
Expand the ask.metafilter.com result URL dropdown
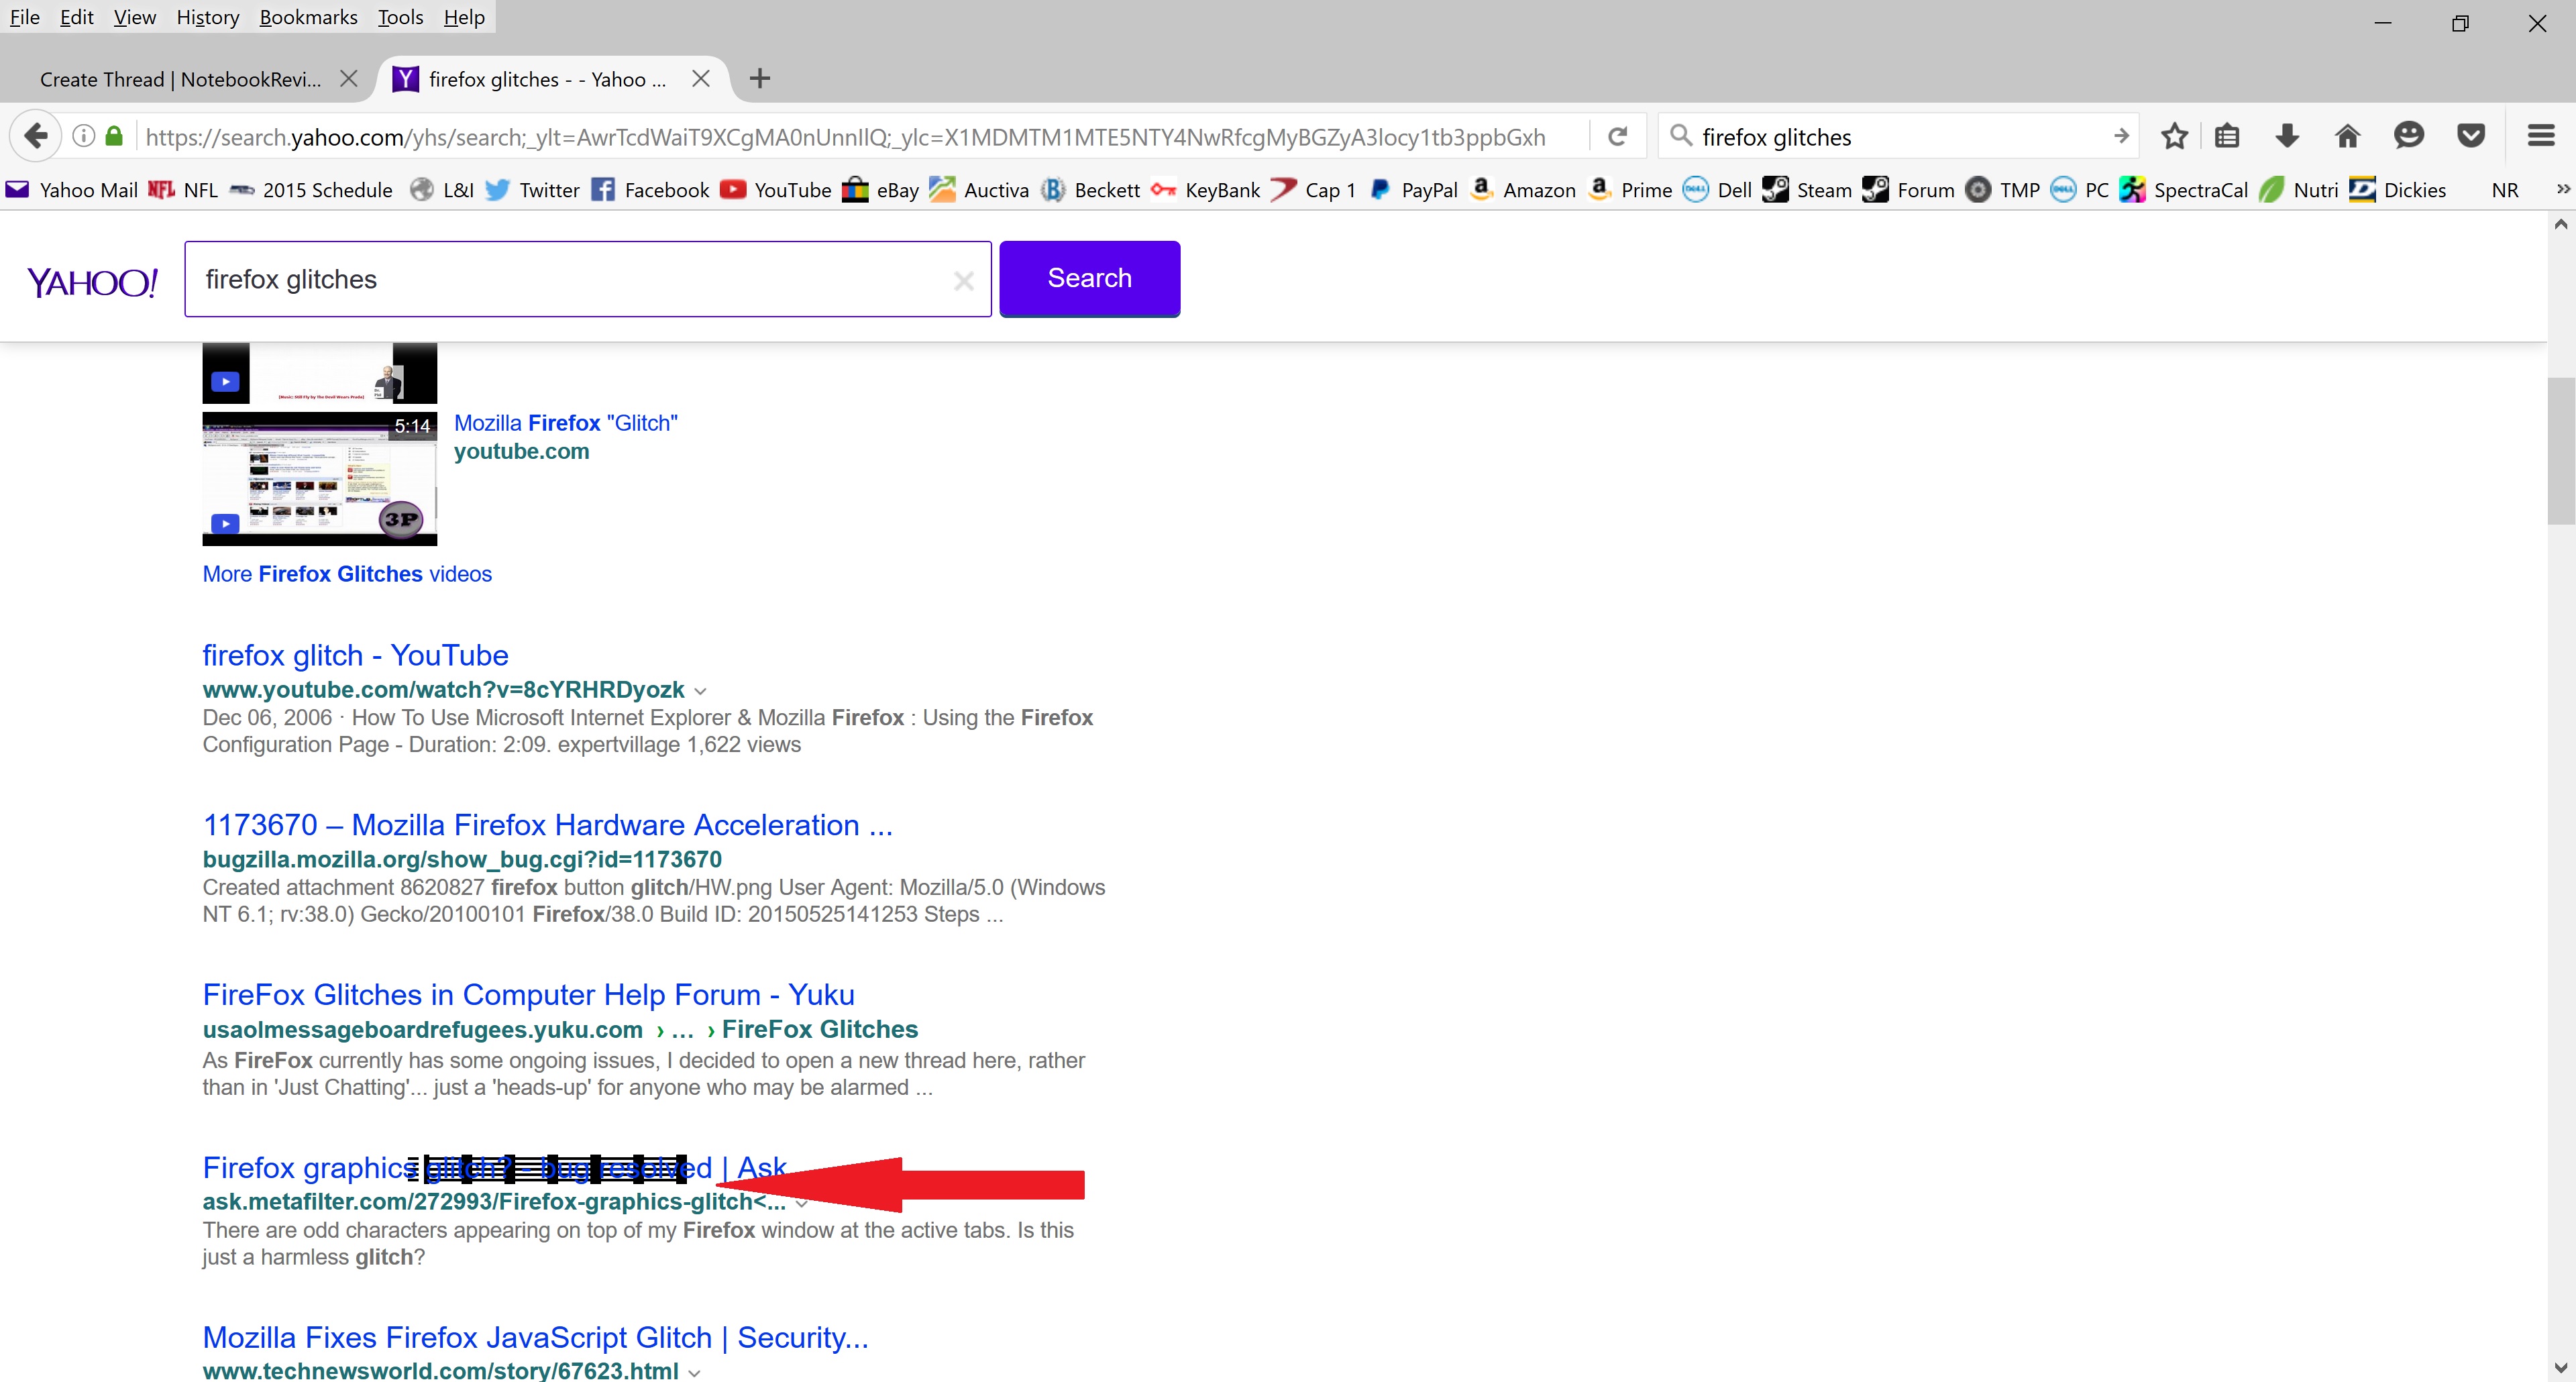pyautogui.click(x=801, y=1203)
